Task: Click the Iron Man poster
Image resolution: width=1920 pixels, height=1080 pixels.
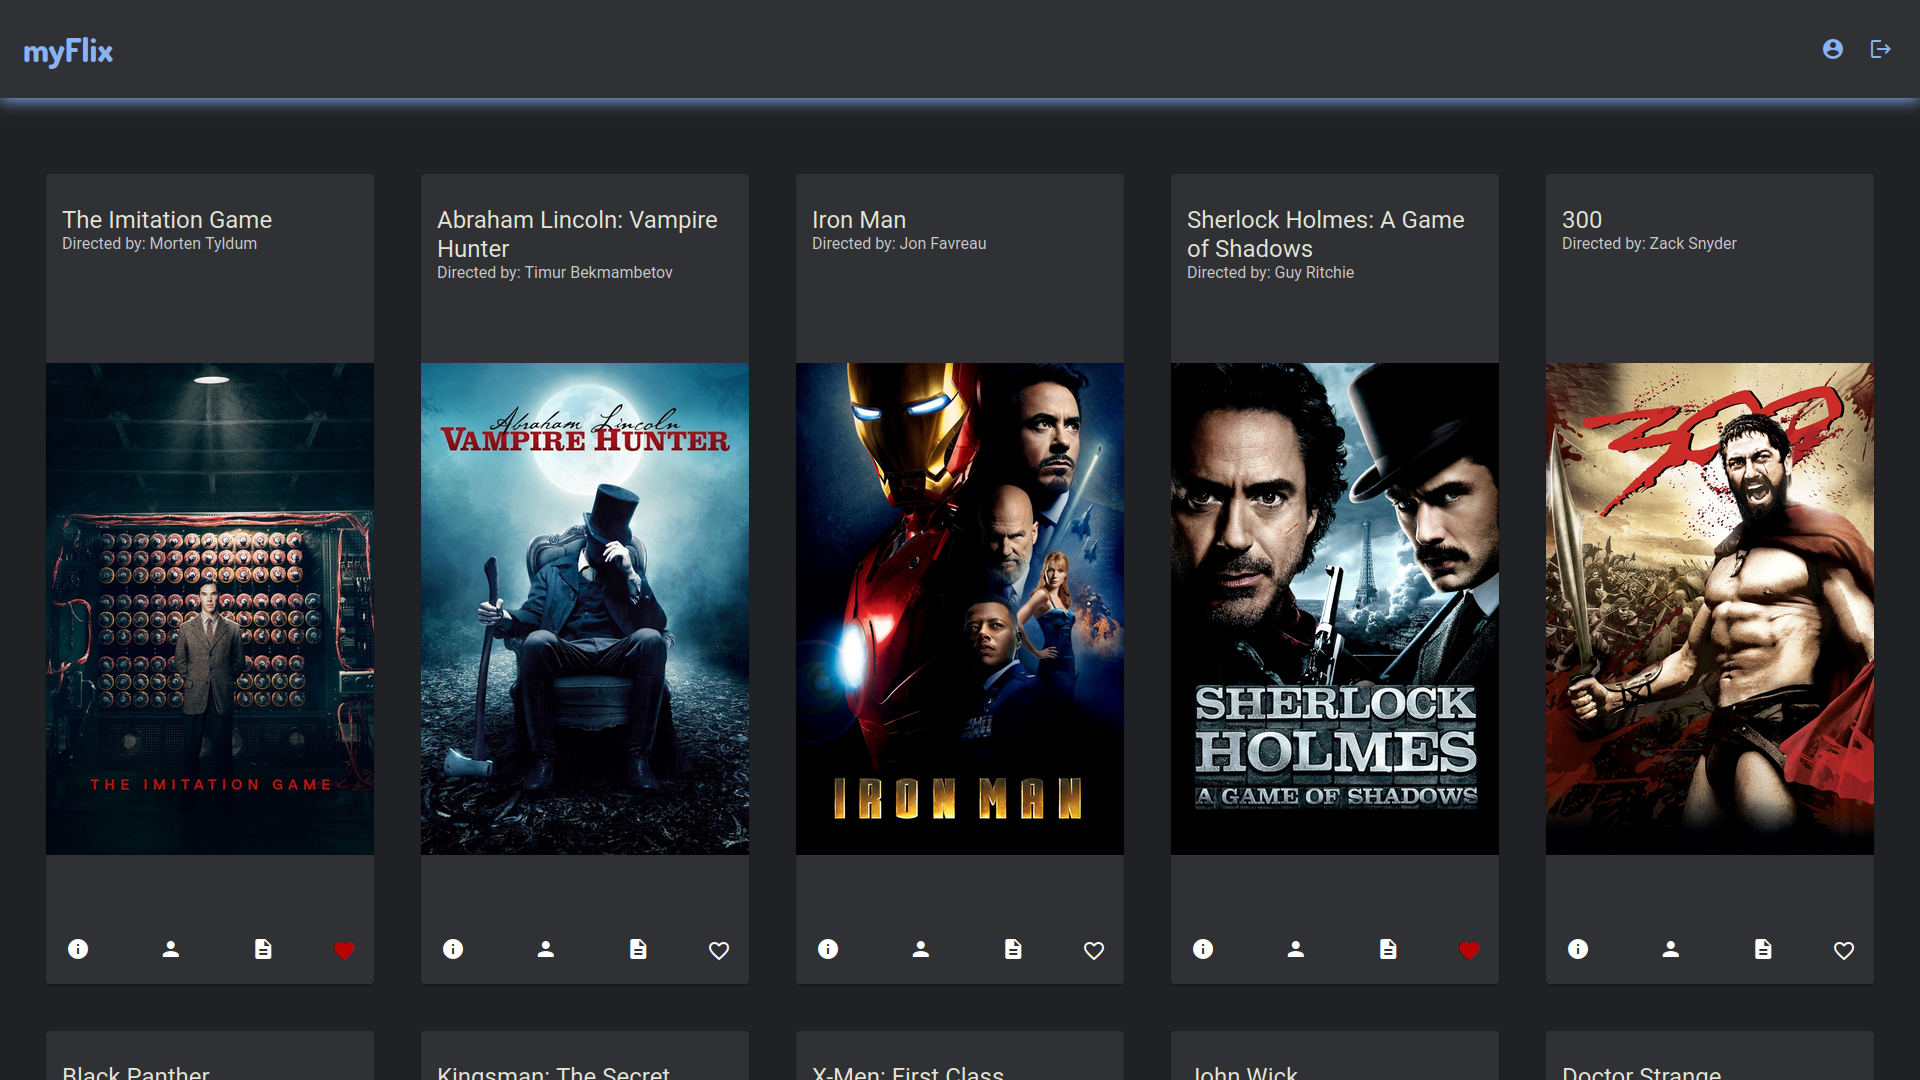Action: click(960, 608)
